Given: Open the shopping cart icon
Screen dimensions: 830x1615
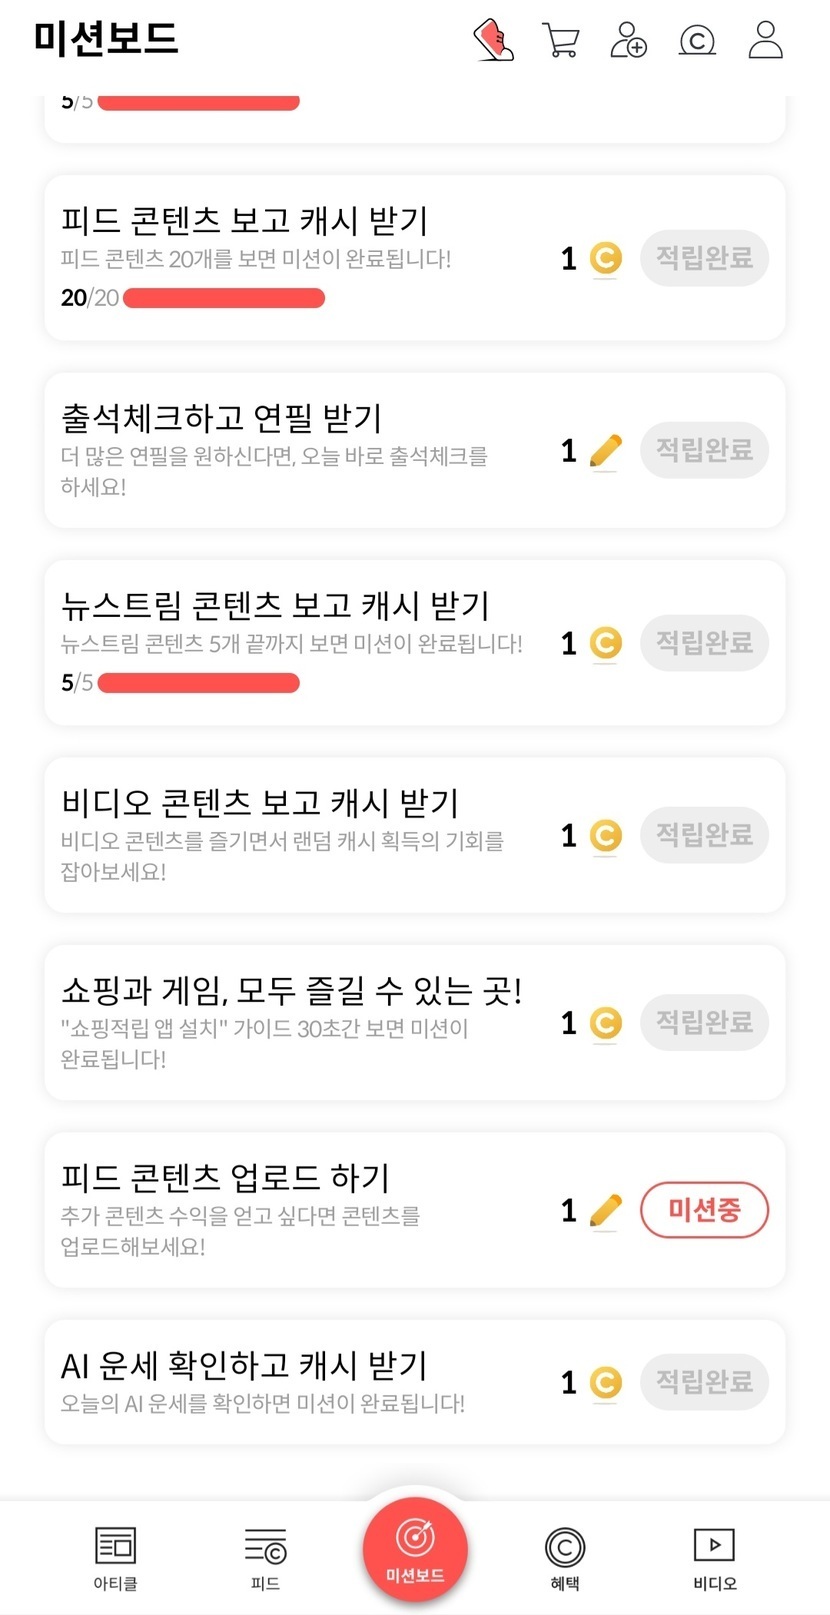Looking at the screenshot, I should point(560,40).
